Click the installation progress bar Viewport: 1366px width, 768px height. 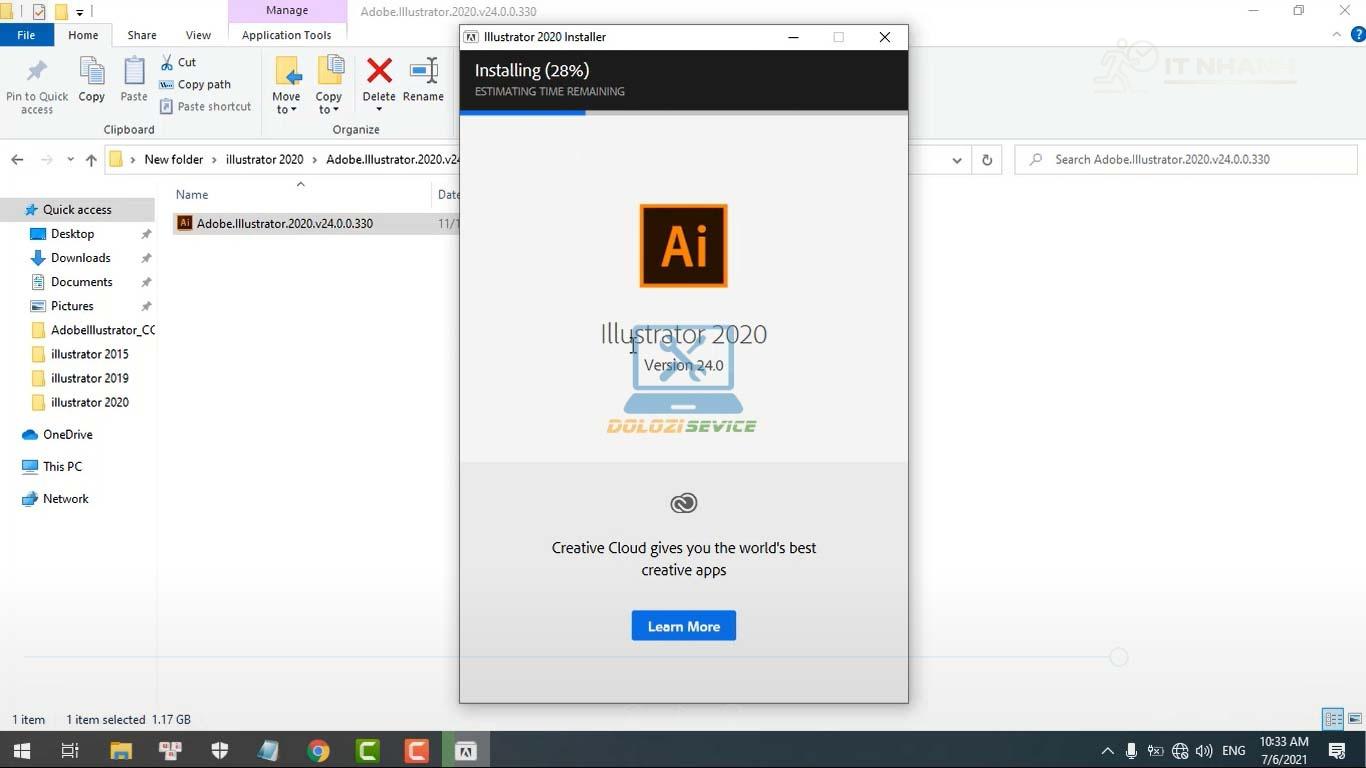click(x=683, y=113)
